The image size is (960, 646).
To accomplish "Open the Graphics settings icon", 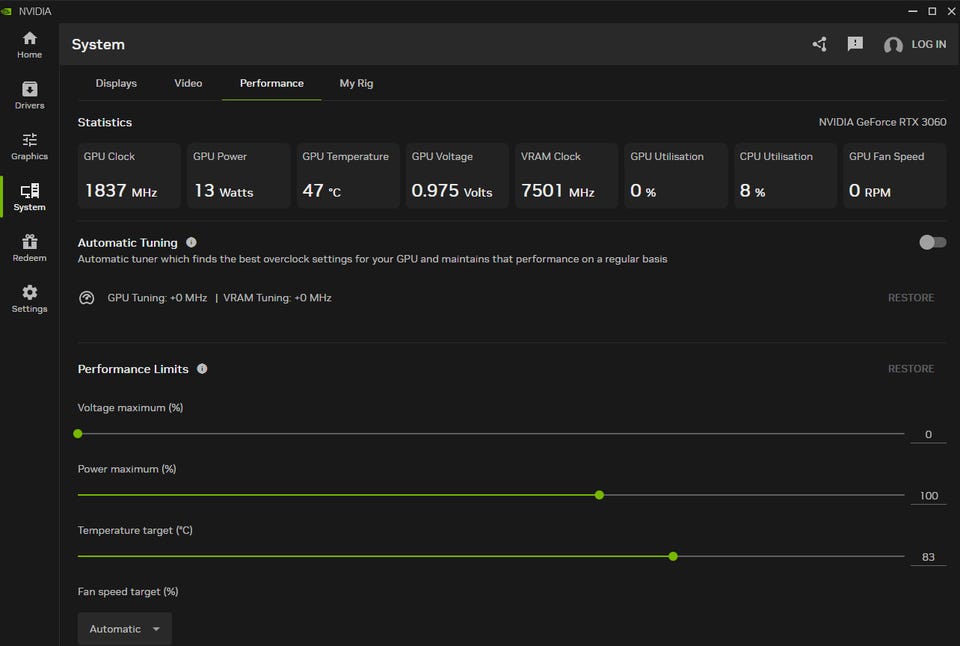I will click(29, 146).
